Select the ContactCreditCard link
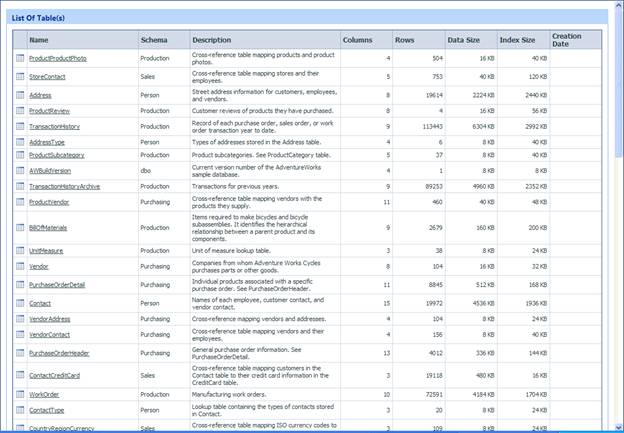The width and height of the screenshot is (624, 433). point(55,376)
